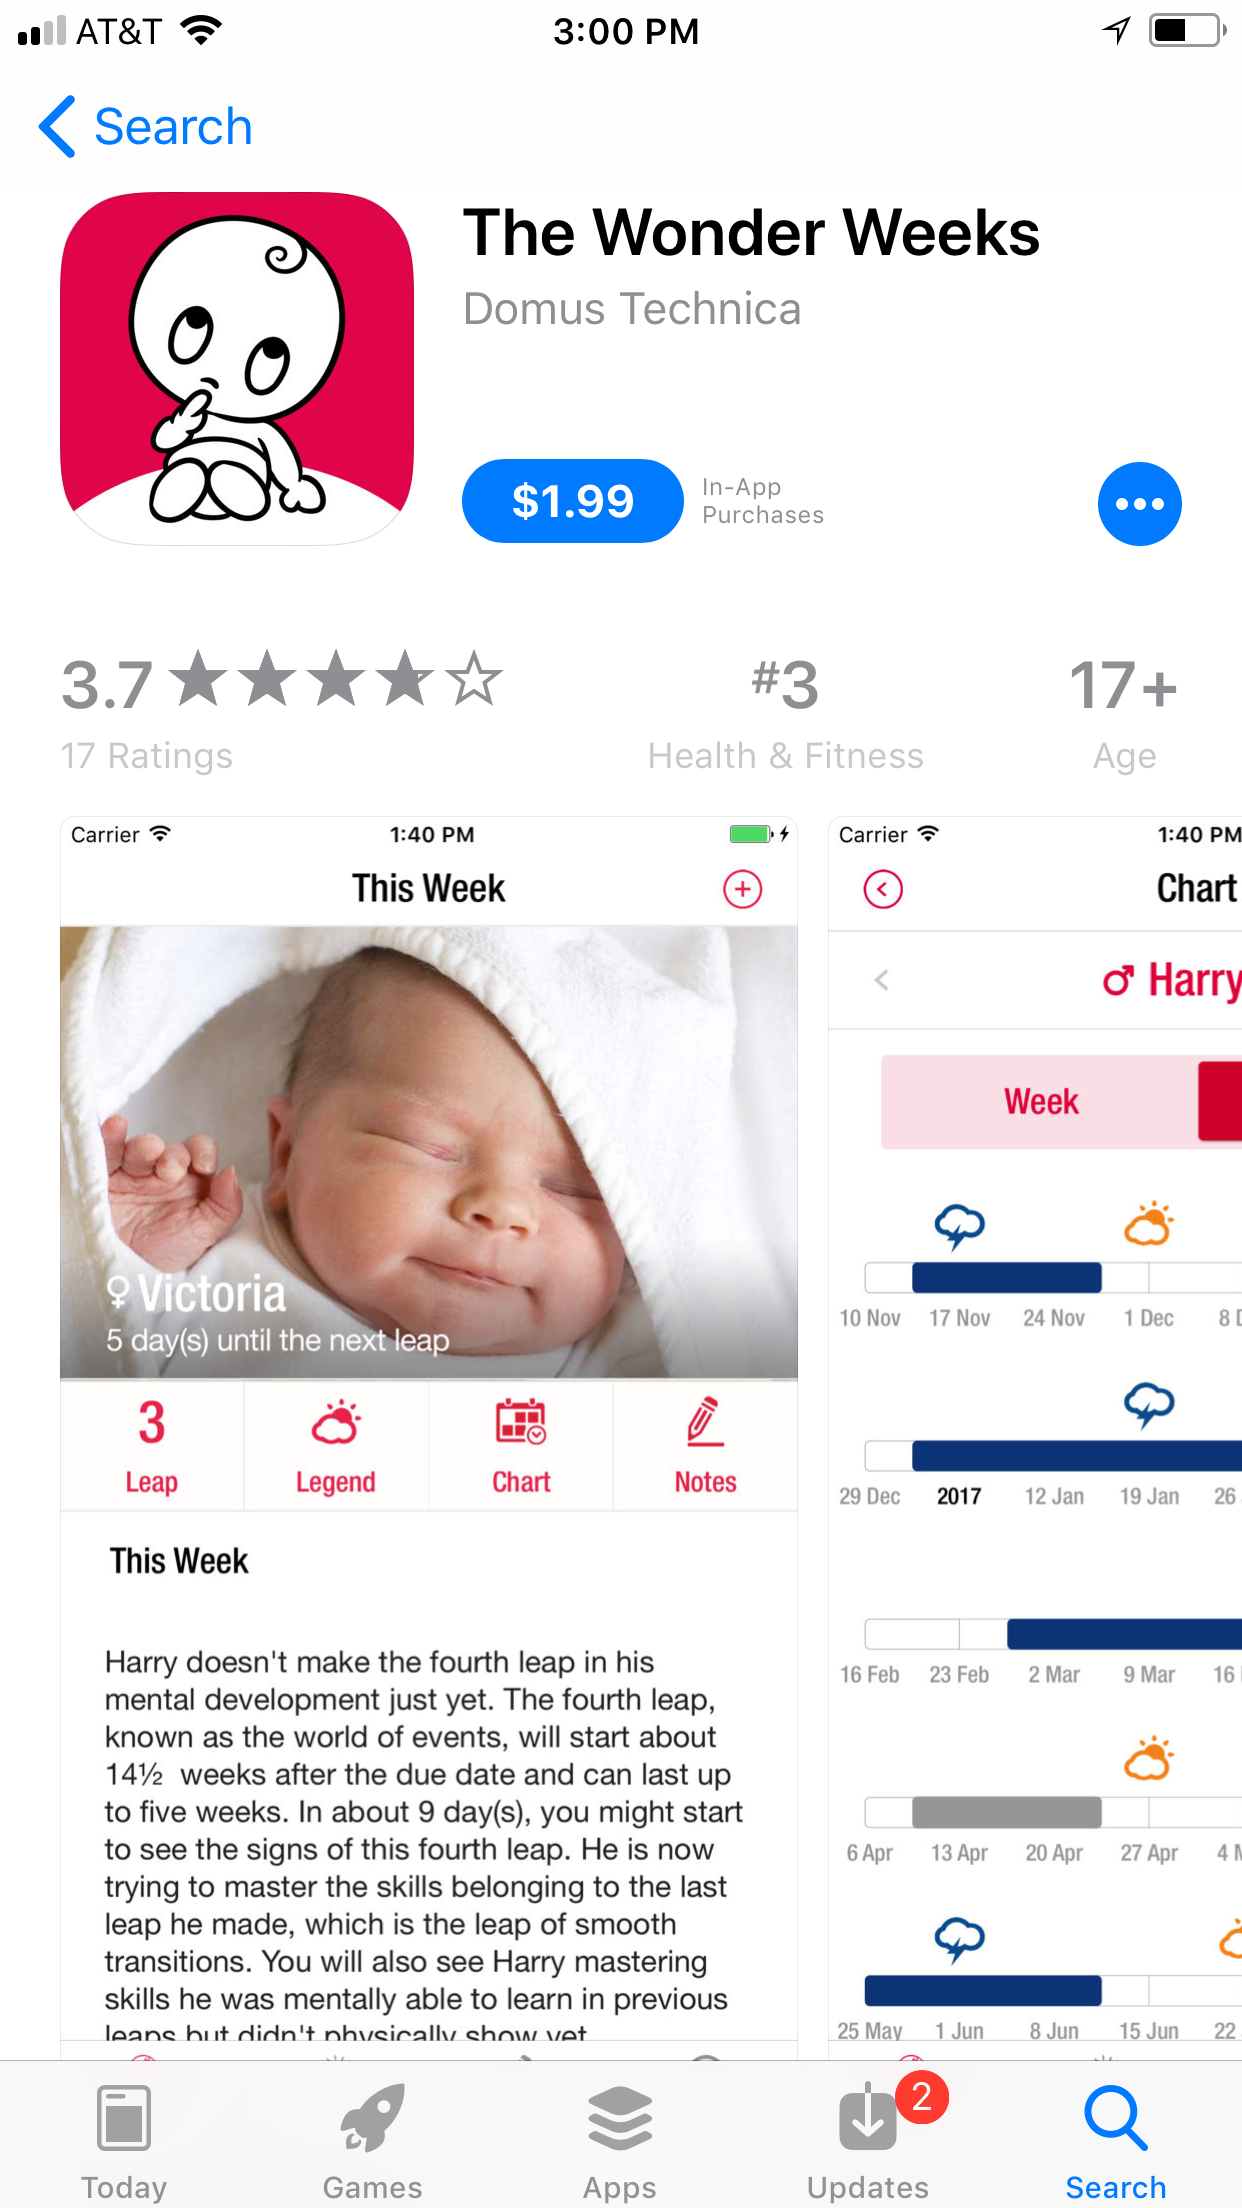Tap The Wonder Weeks app icon

pyautogui.click(x=237, y=368)
